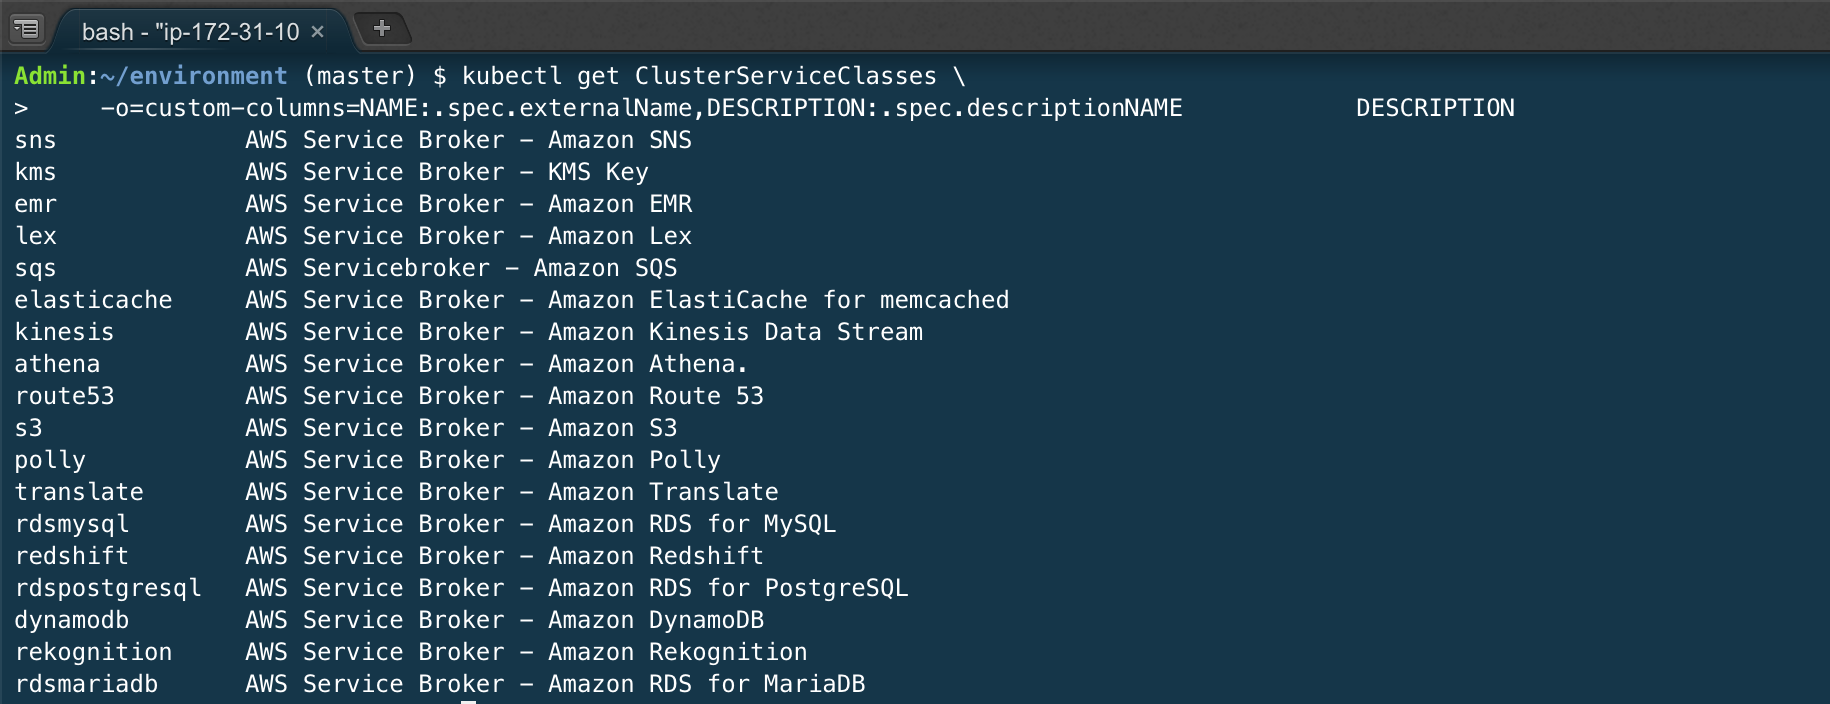Open the terminal window list icon
Screen dimensions: 1830x704
pos(27,27)
